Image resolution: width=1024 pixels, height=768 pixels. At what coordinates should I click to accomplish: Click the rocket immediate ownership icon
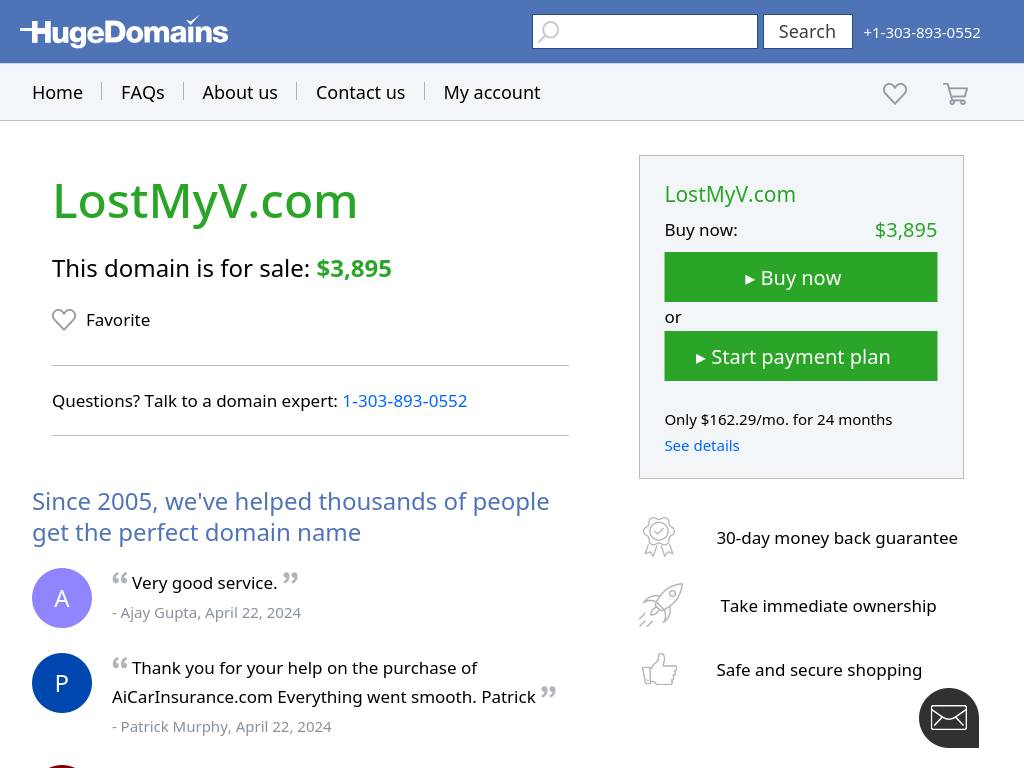point(661,605)
